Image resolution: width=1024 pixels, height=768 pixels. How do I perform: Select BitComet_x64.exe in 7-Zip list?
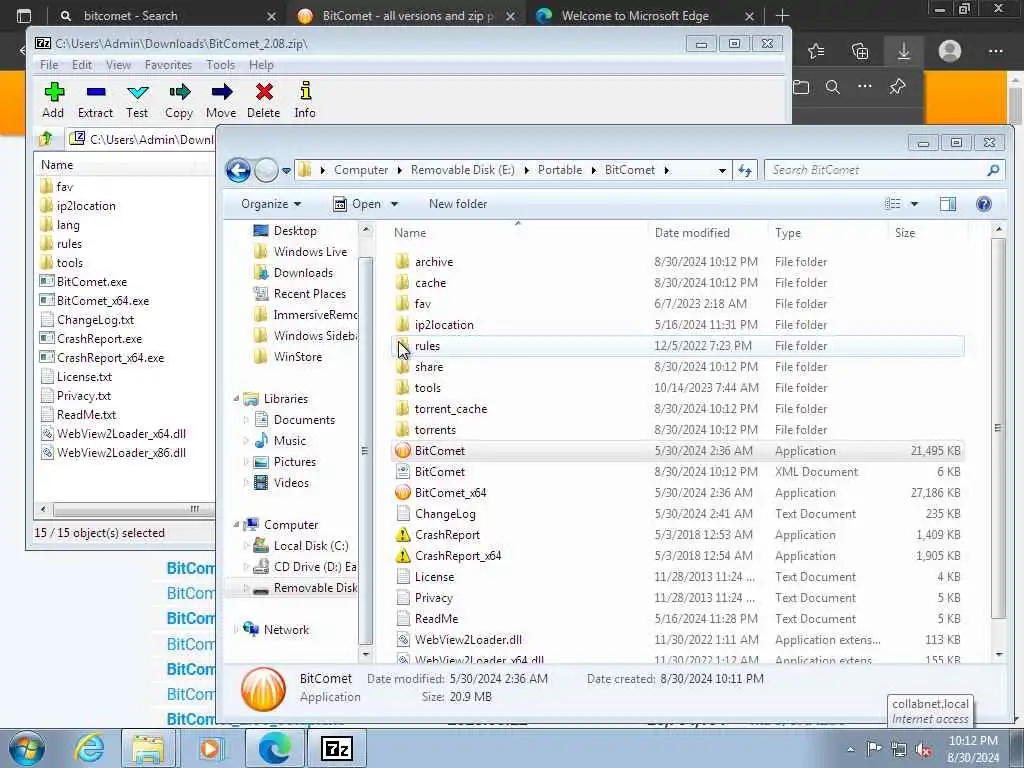(103, 301)
